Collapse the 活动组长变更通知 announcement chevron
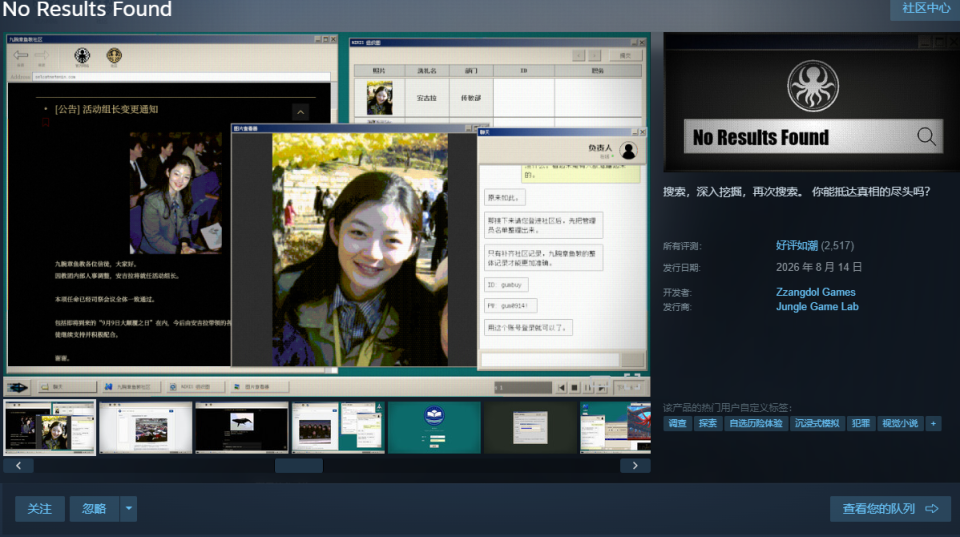 [x=301, y=112]
